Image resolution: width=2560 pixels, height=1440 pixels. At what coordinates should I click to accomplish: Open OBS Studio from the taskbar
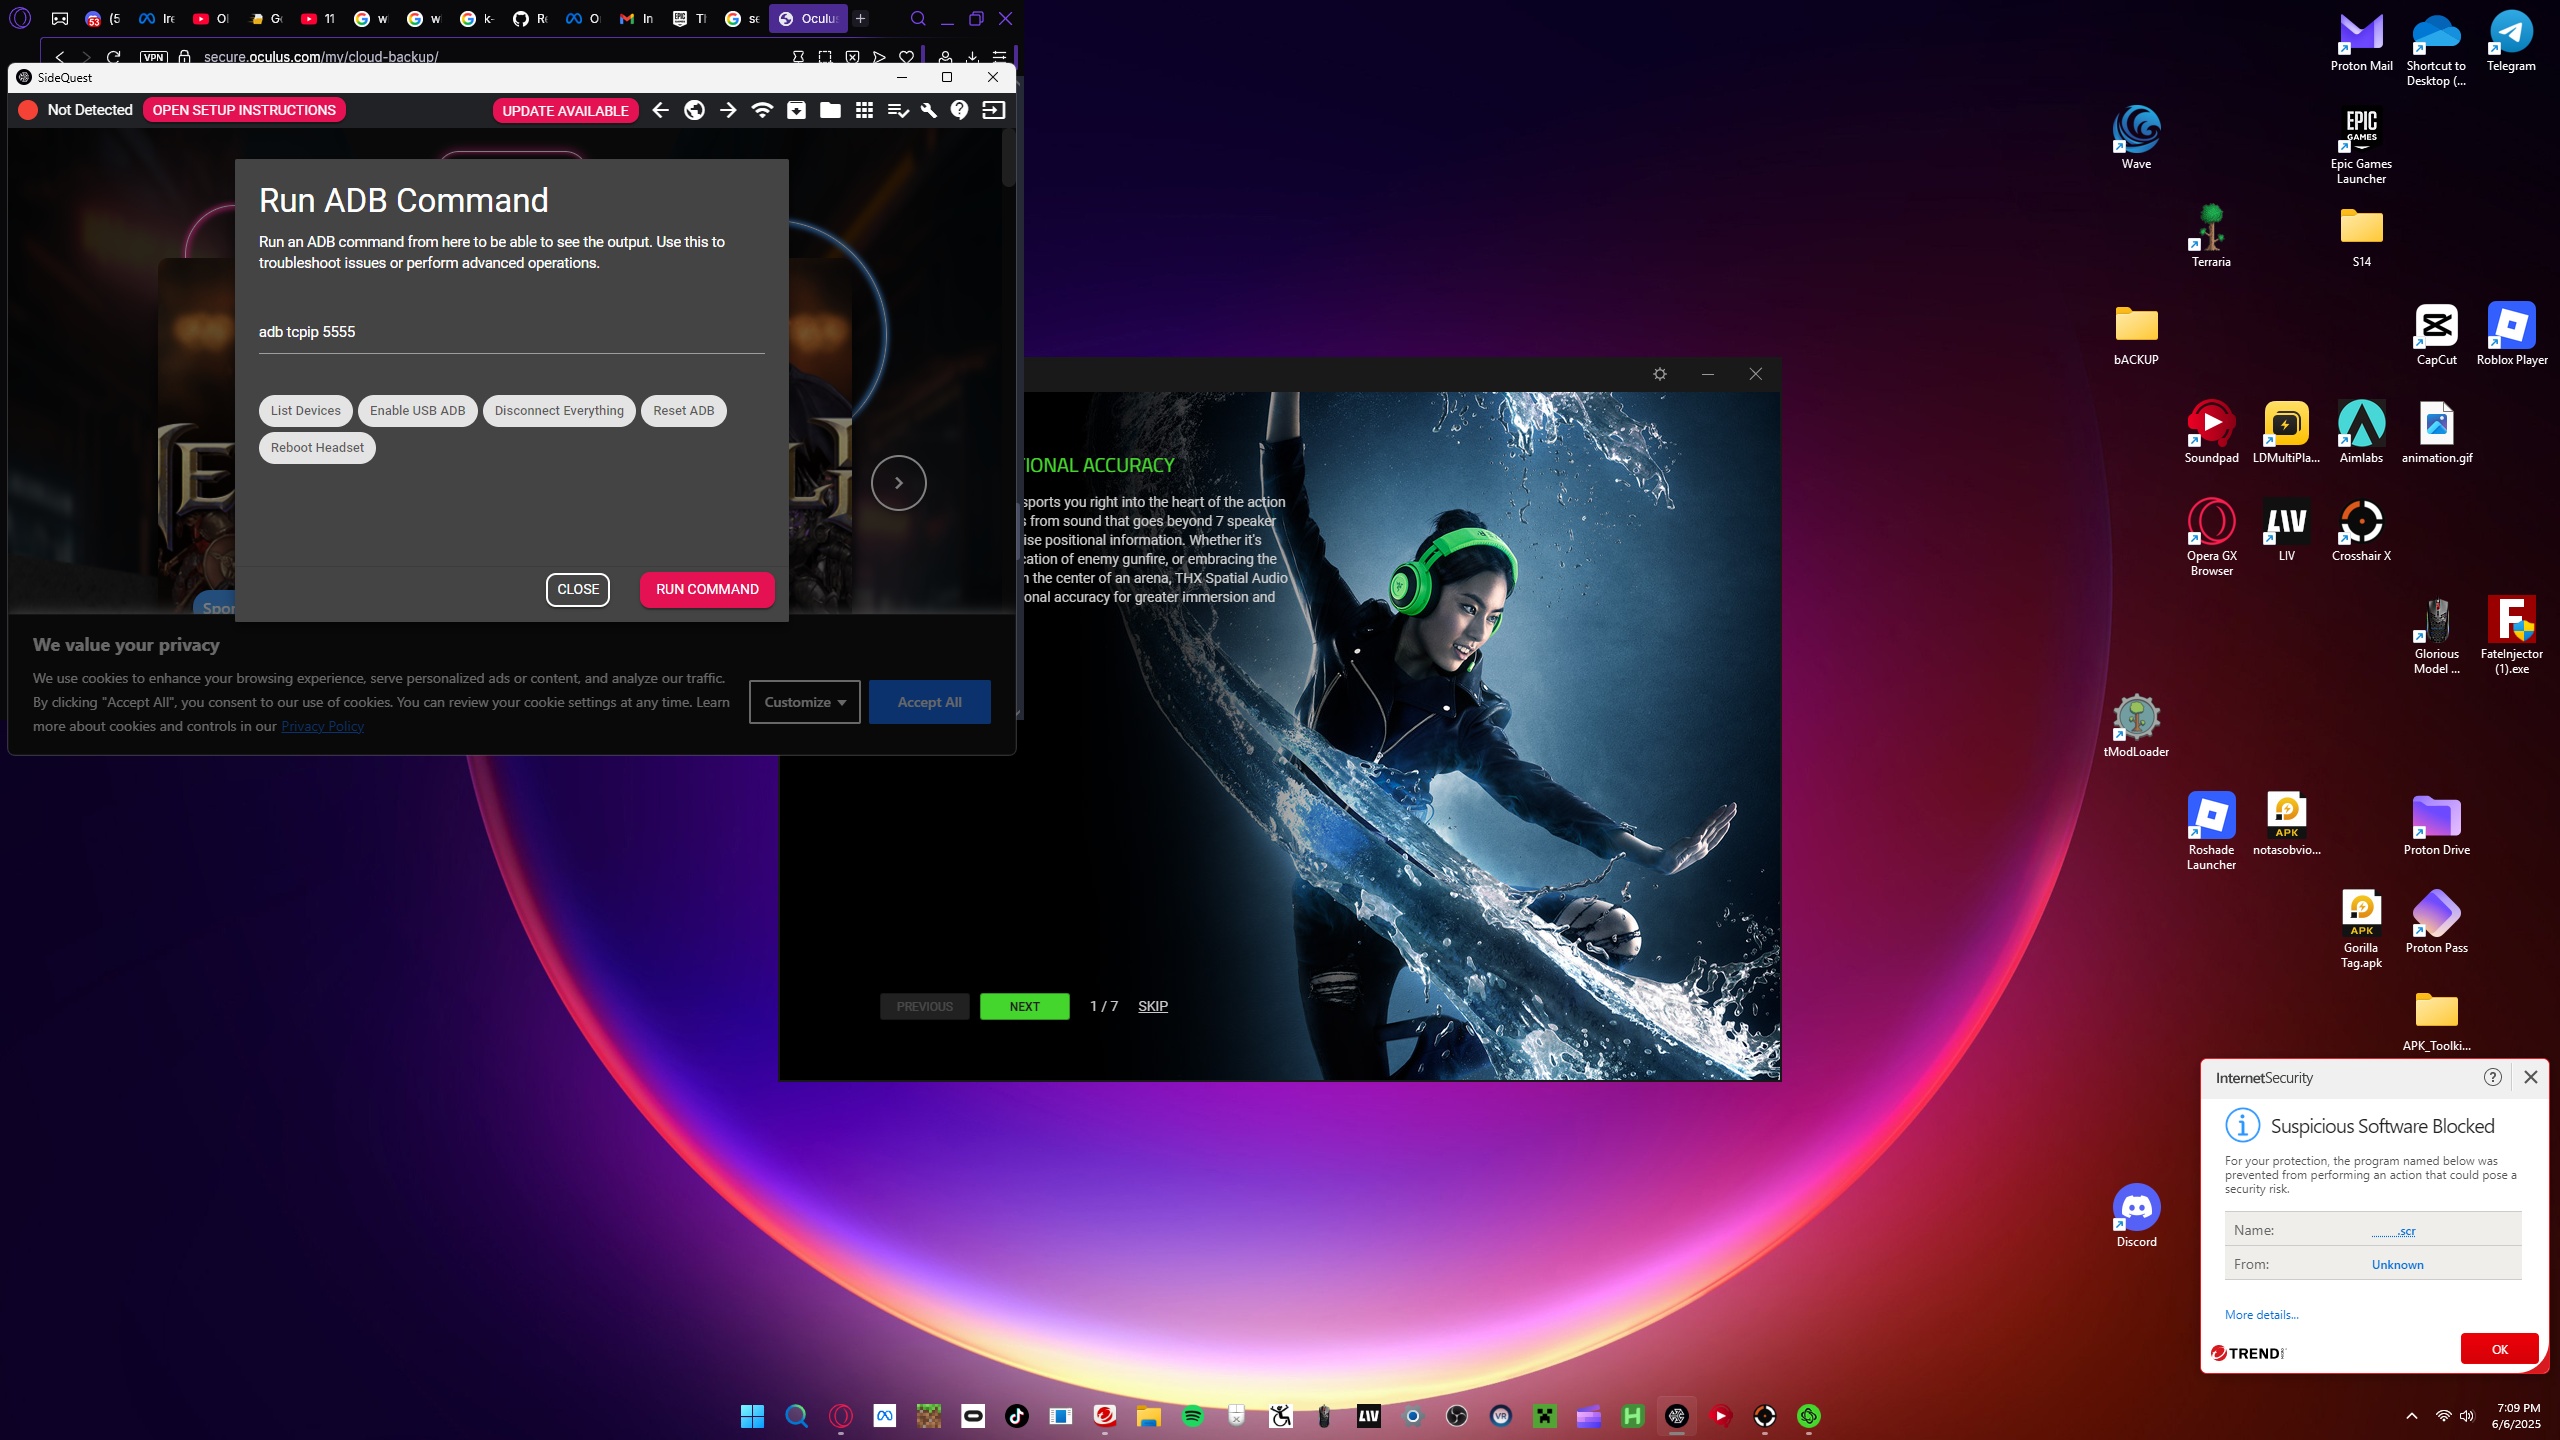coord(1456,1415)
